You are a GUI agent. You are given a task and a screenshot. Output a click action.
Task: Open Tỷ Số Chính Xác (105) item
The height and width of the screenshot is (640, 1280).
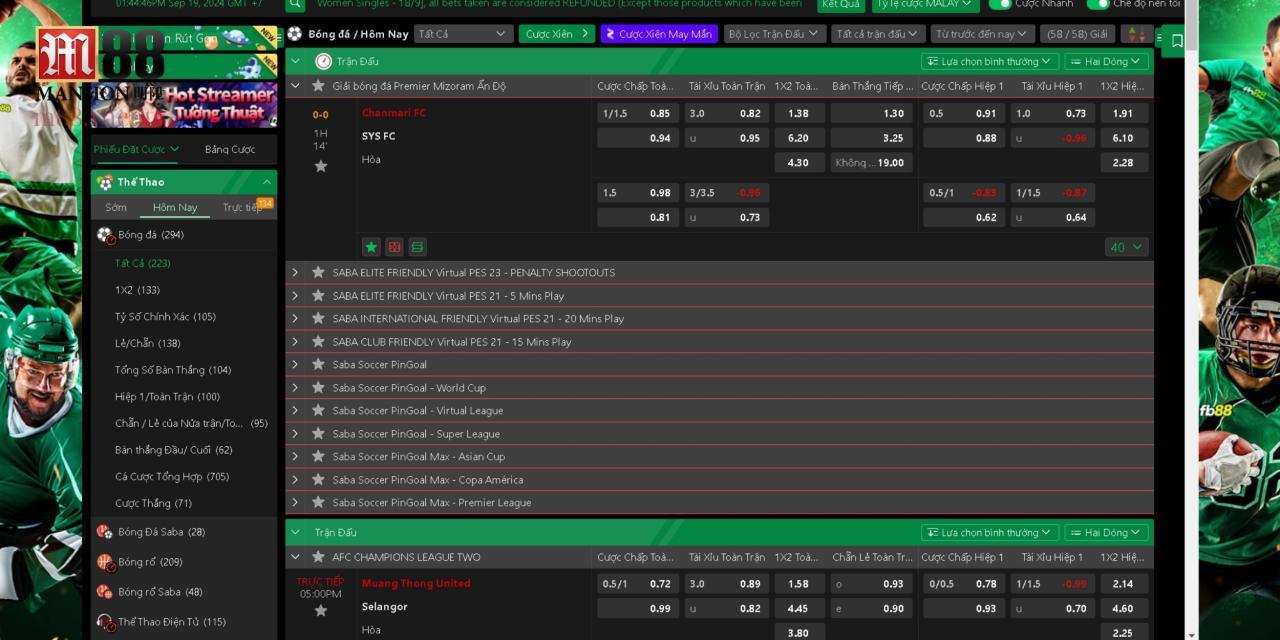[165, 316]
